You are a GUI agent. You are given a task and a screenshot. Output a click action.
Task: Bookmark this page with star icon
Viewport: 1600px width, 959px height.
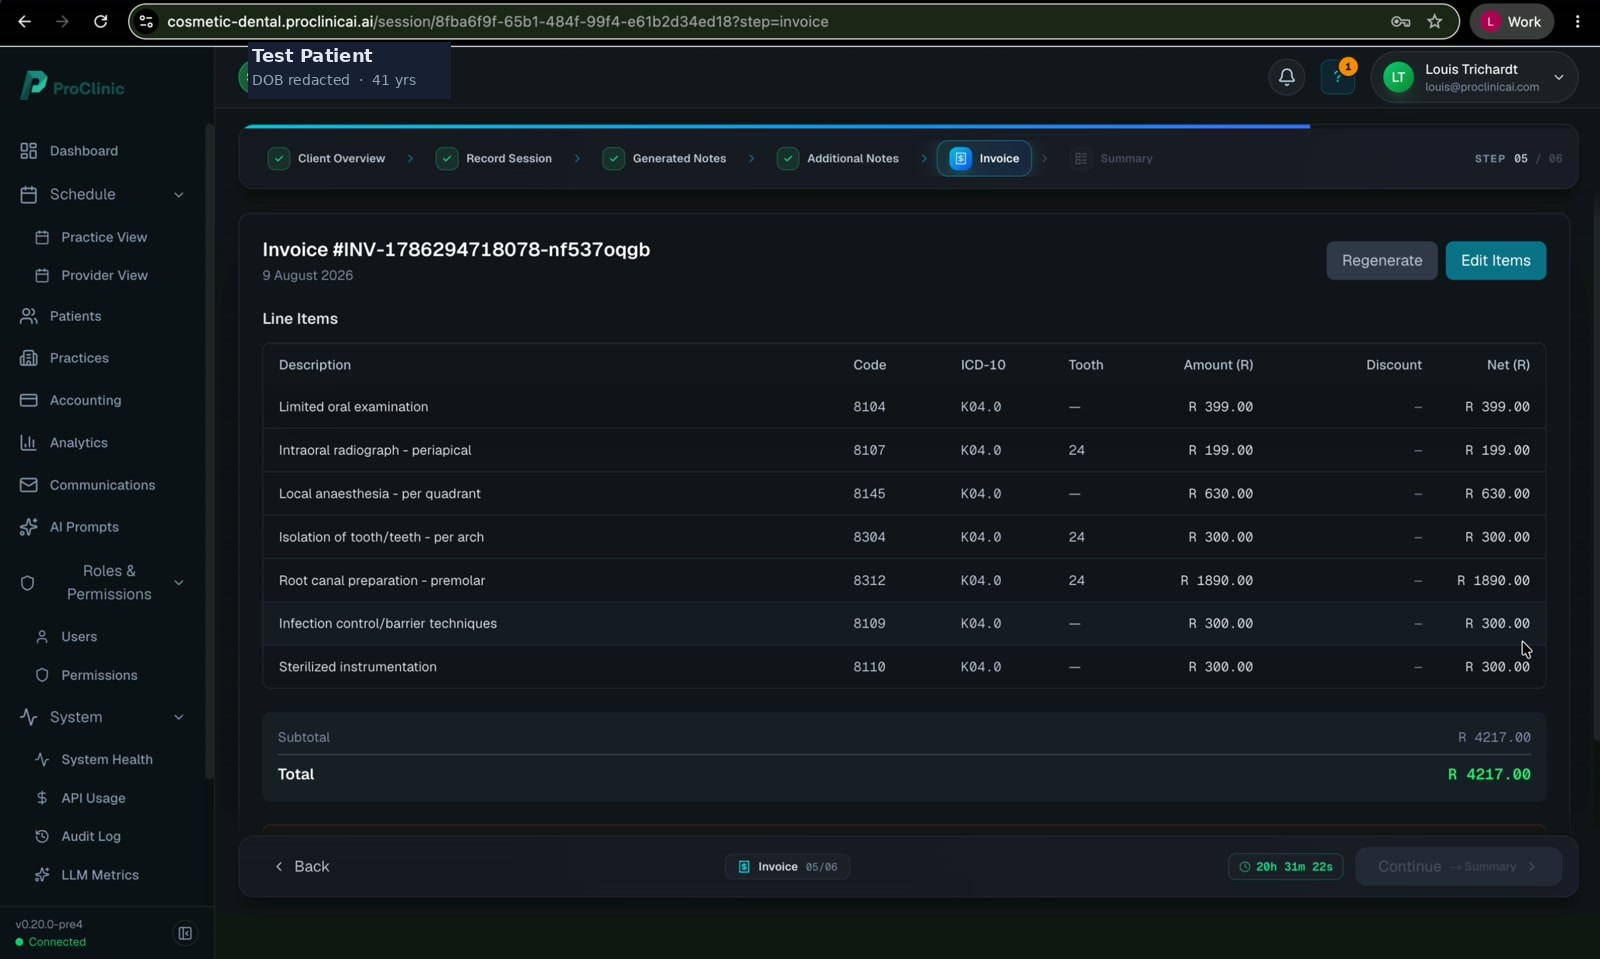[1435, 21]
